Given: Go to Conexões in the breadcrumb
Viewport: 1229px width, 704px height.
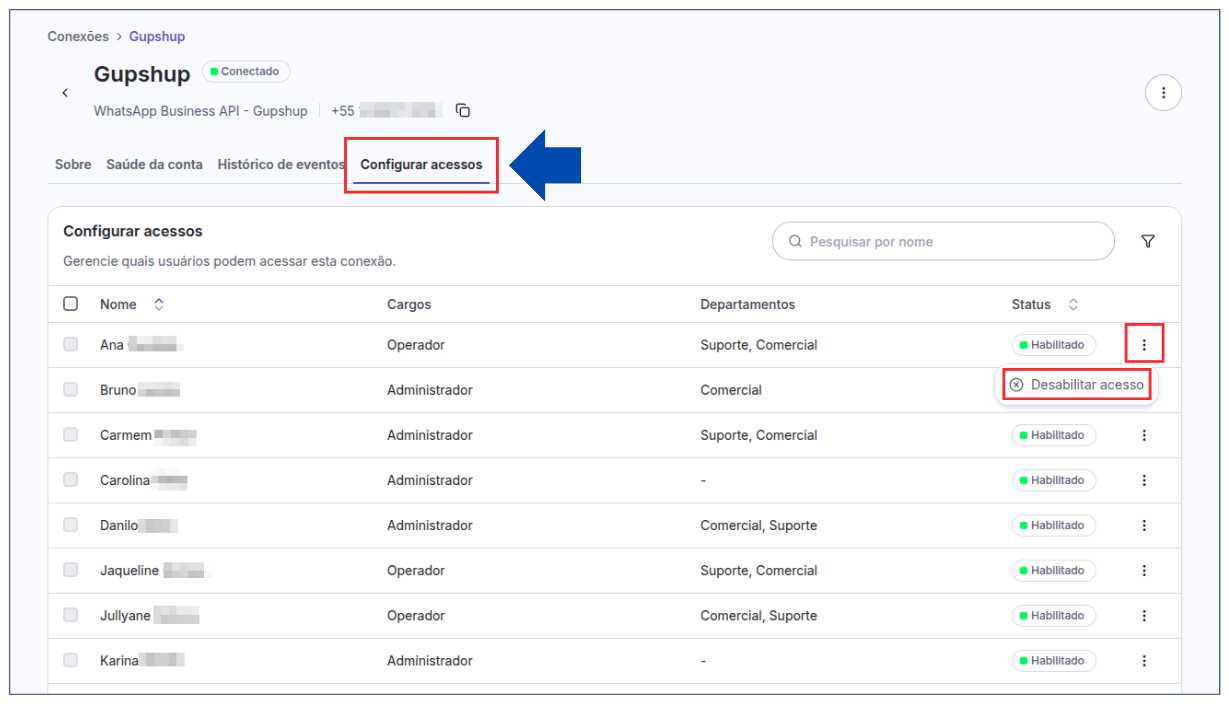Looking at the screenshot, I should [78, 37].
